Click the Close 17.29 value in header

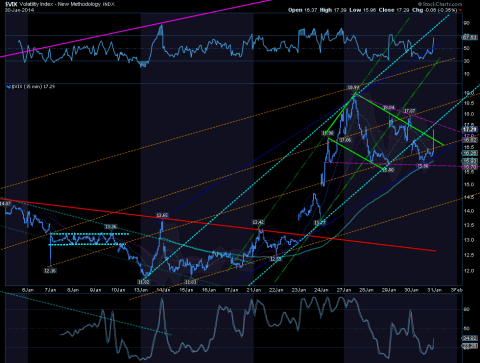tap(394, 10)
